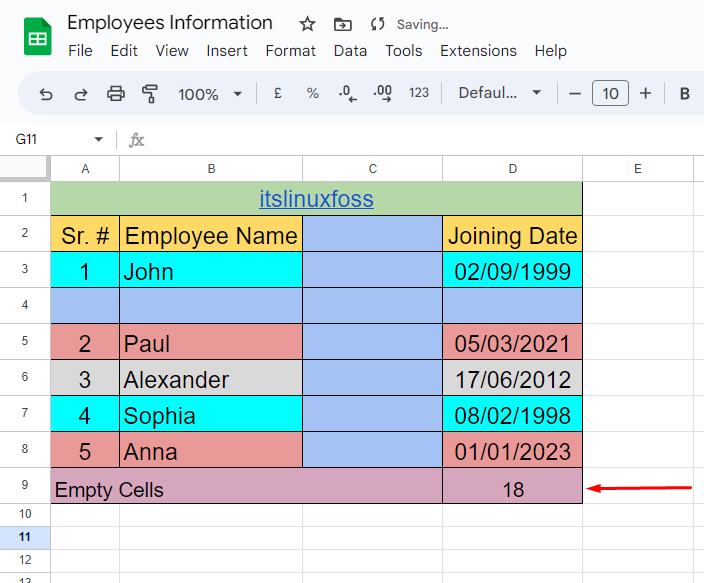Image resolution: width=704 pixels, height=583 pixels.
Task: Select the 05/03/2021 date cell
Action: [x=513, y=342]
